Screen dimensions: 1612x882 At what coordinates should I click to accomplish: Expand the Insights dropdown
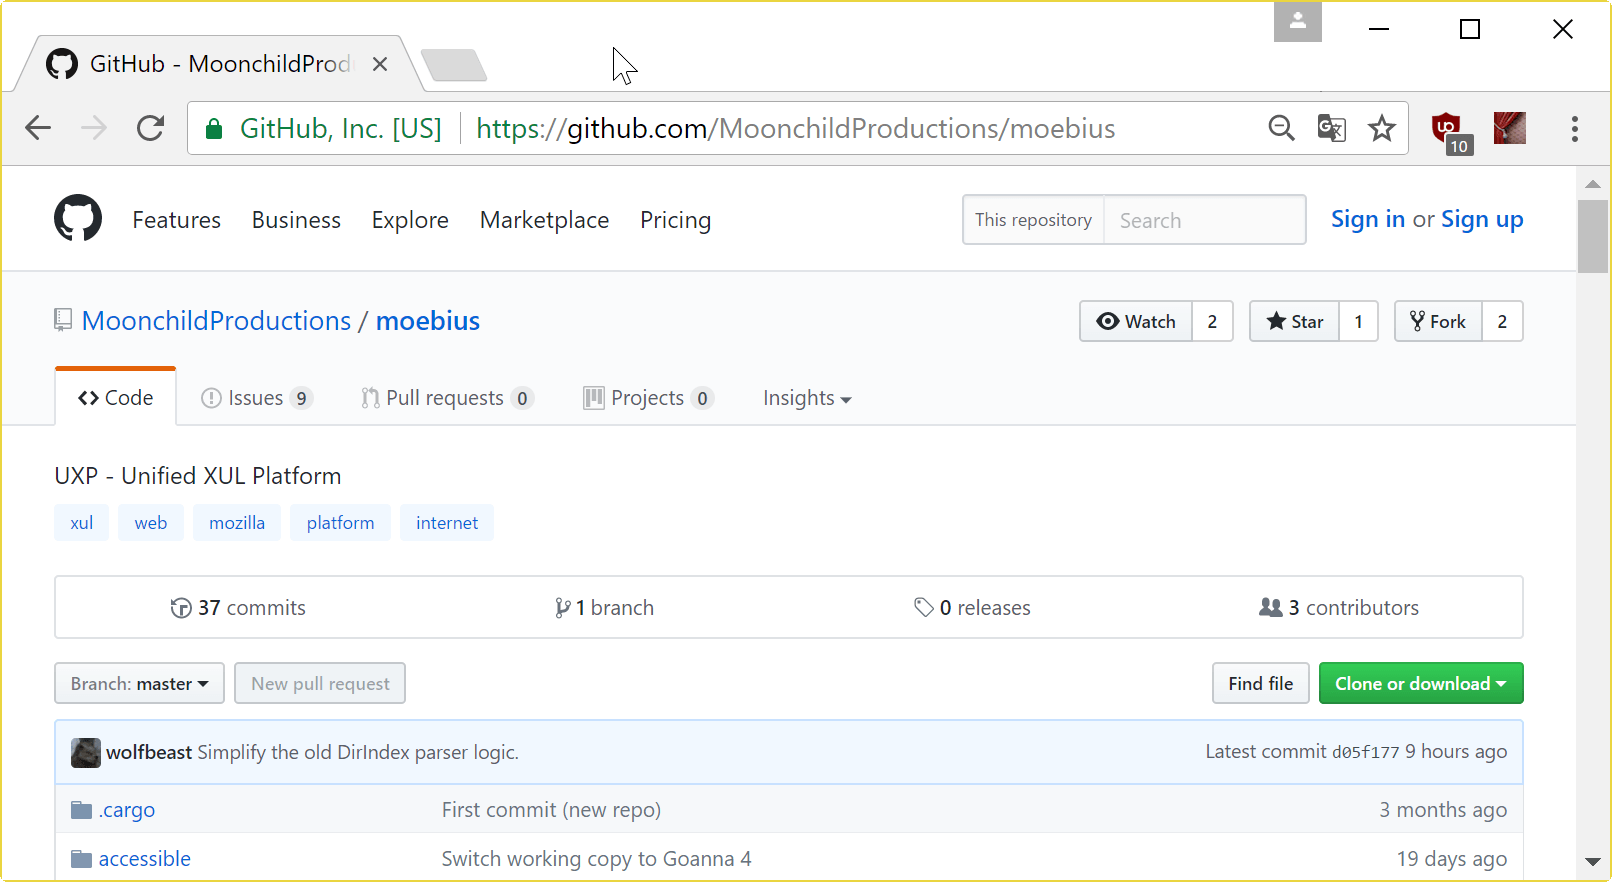tap(807, 398)
